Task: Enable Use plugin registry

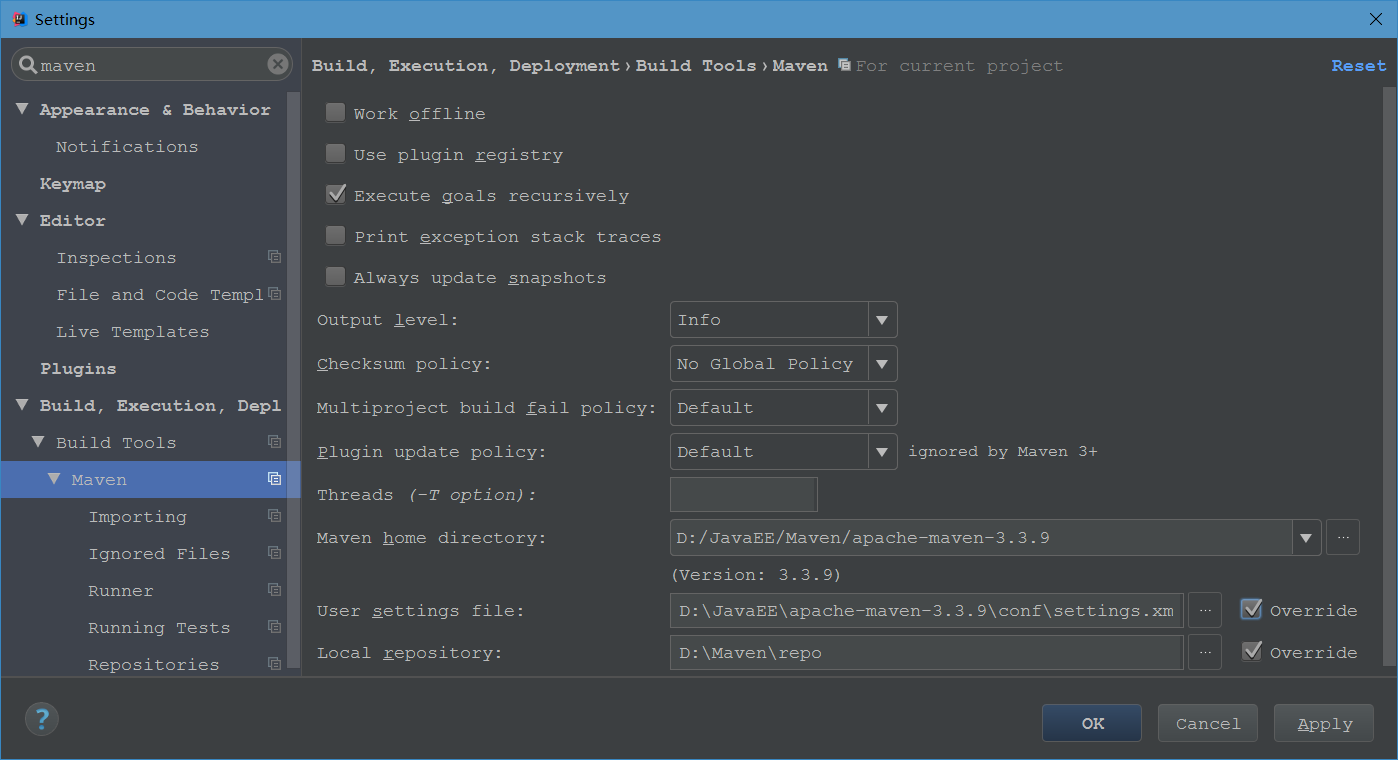Action: [x=335, y=154]
